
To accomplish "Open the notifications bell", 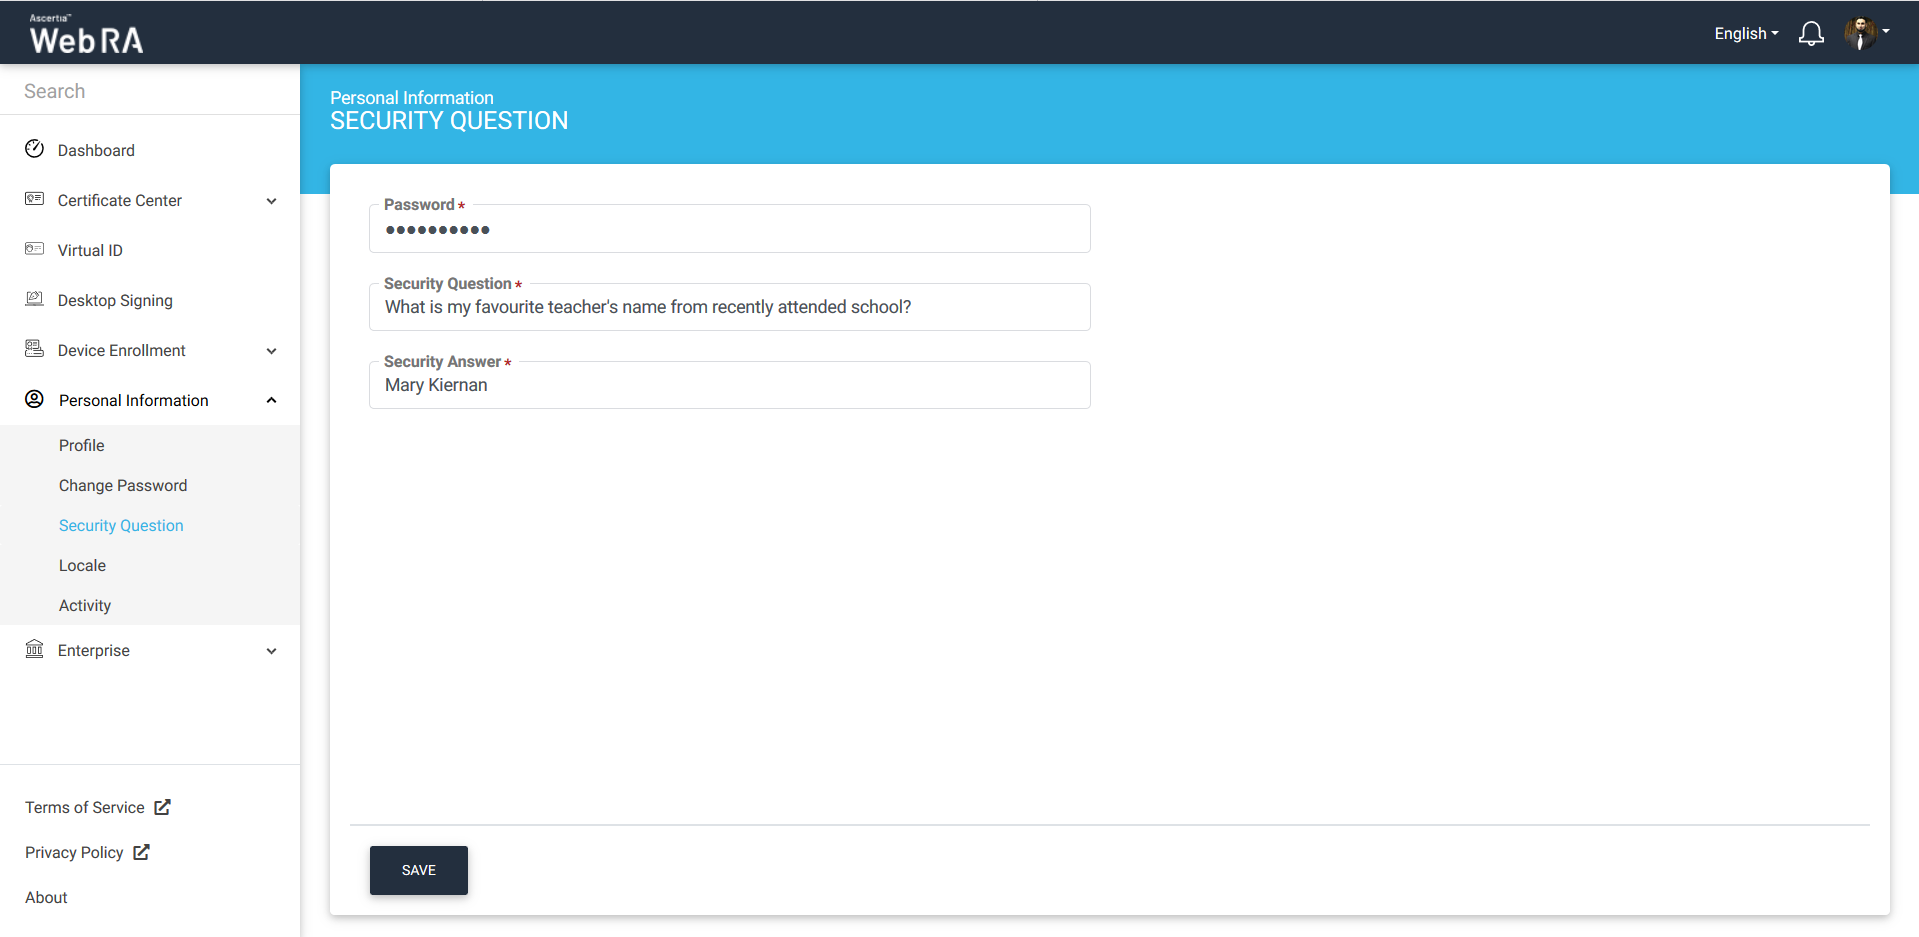I will click(x=1811, y=34).
